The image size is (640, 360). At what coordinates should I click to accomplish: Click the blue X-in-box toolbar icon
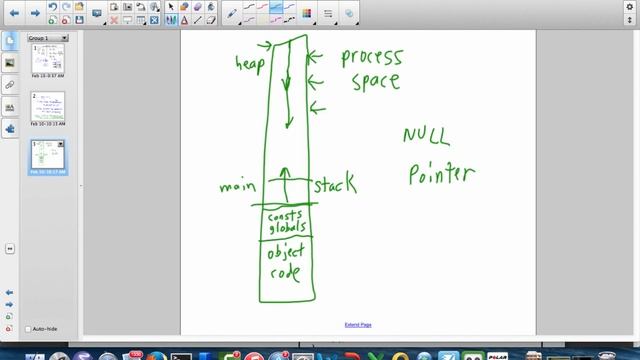coord(154,20)
